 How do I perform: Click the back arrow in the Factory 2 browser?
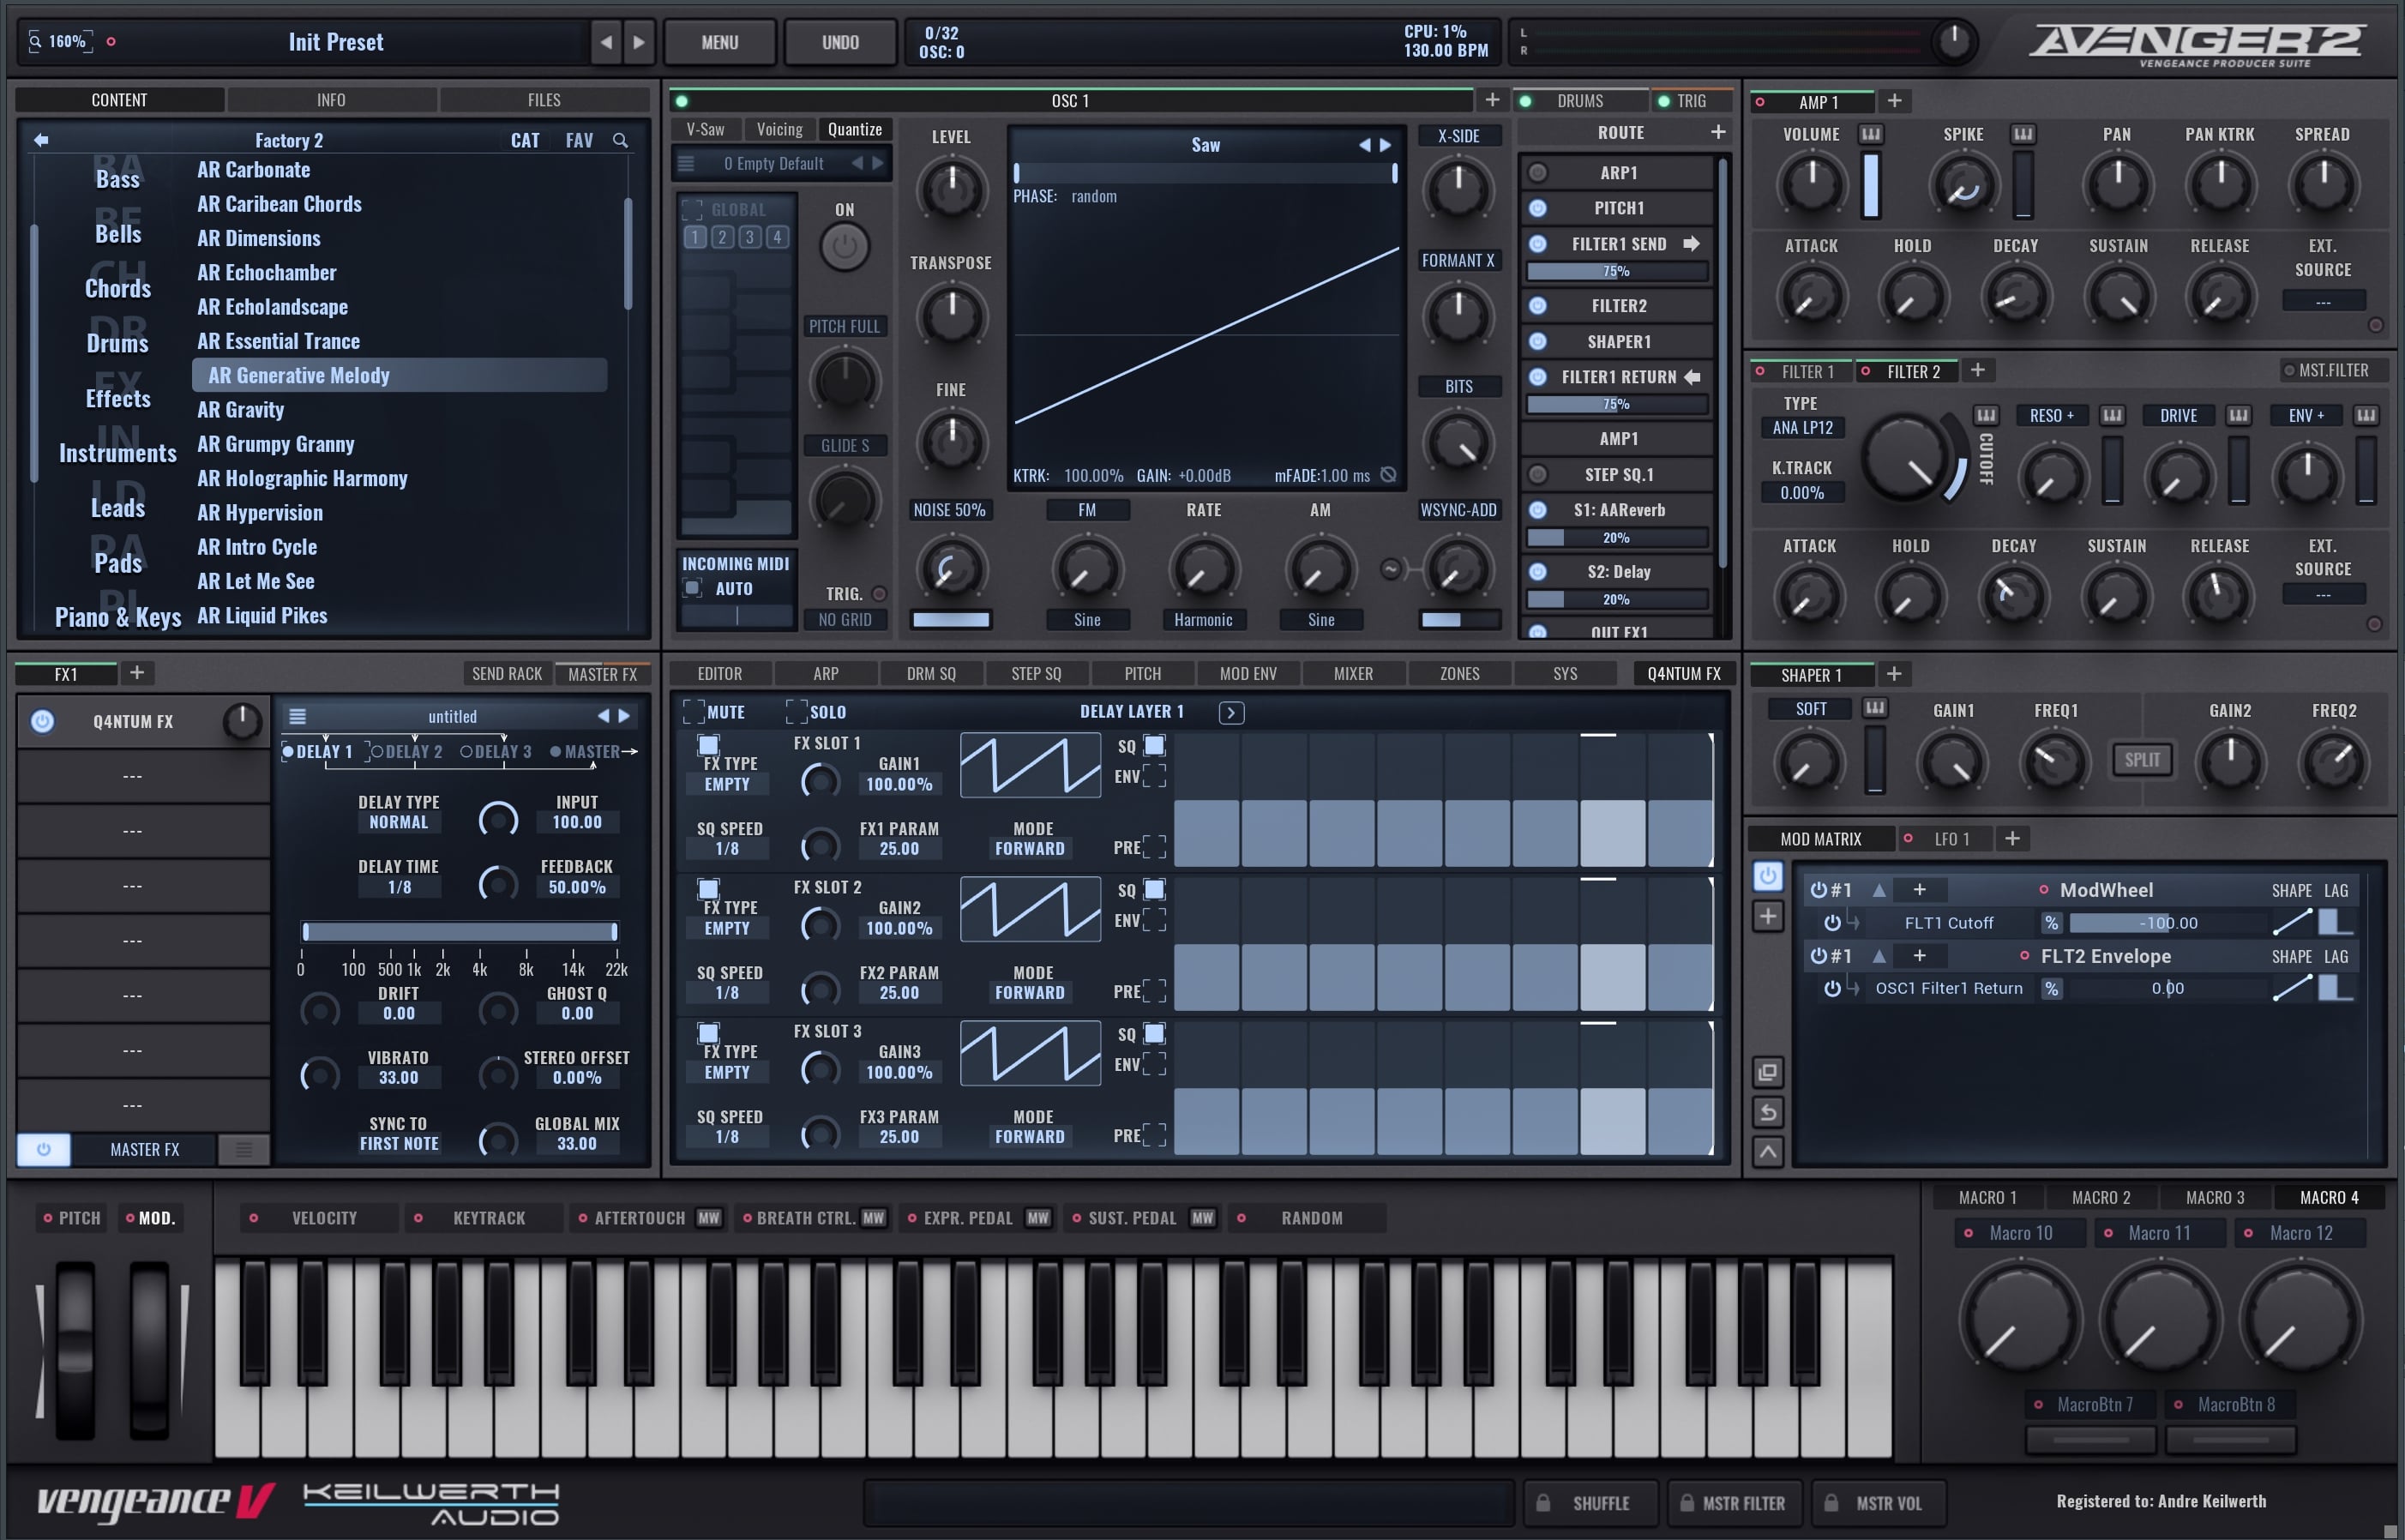41,140
